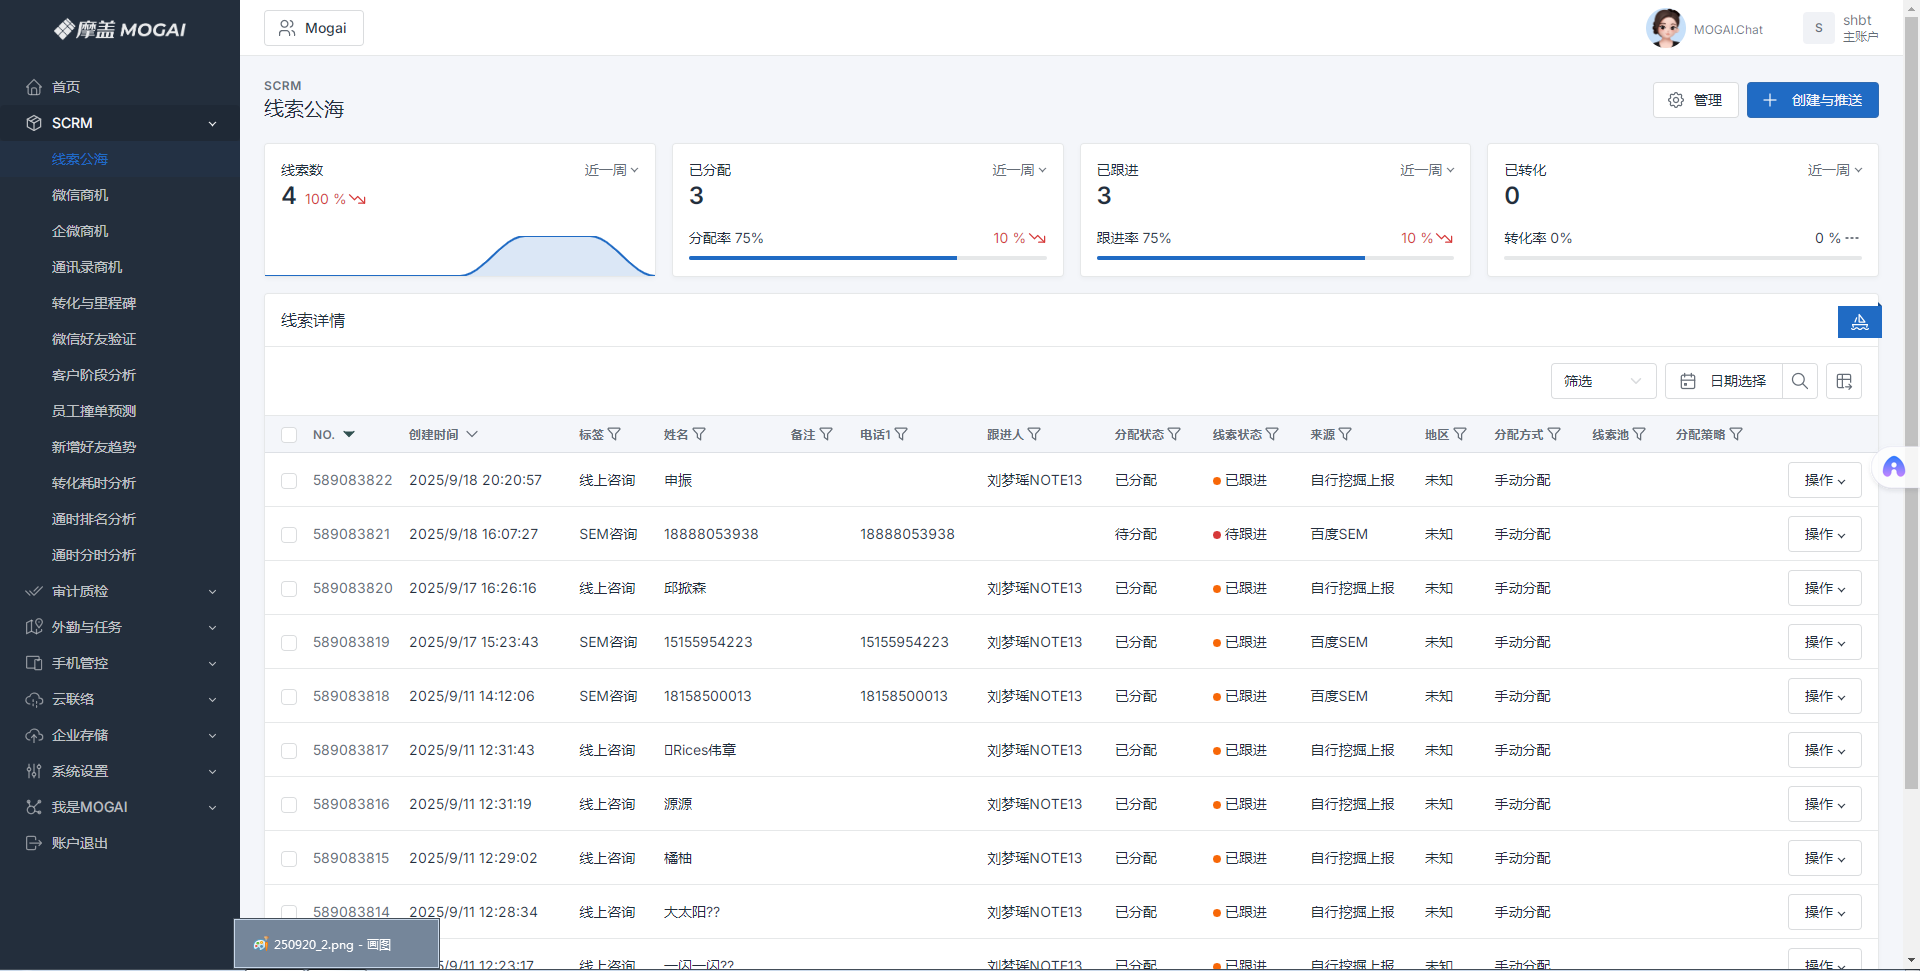Open 微信商机 in the sidebar
Image resolution: width=1920 pixels, height=971 pixels.
pyautogui.click(x=80, y=195)
